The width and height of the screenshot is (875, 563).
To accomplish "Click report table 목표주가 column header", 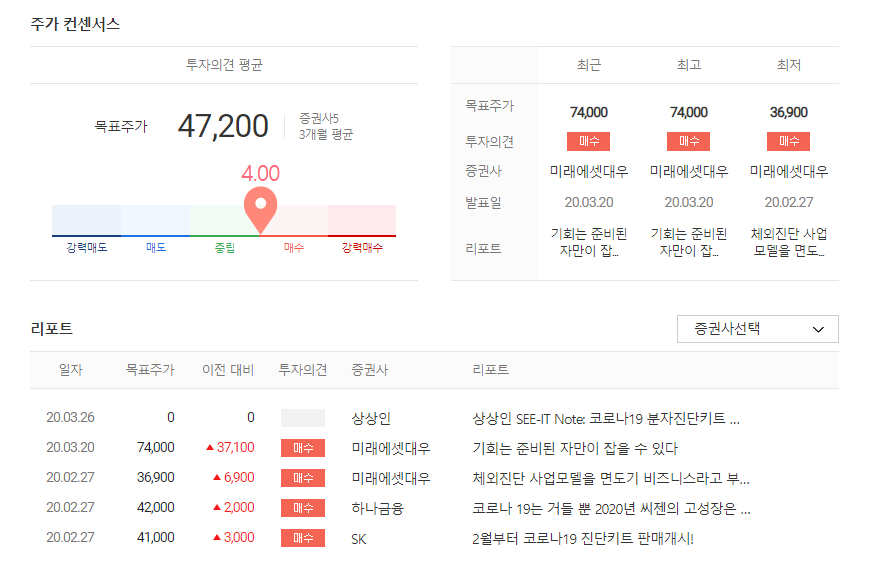I will click(150, 370).
